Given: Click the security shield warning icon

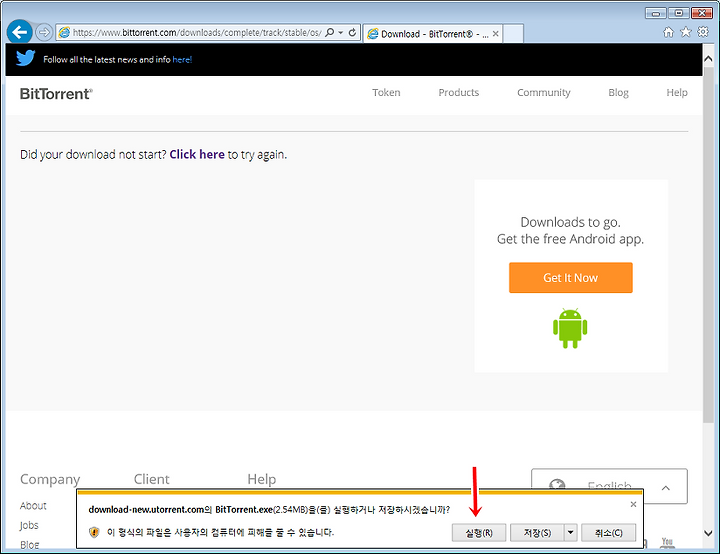Looking at the screenshot, I should pos(94,532).
